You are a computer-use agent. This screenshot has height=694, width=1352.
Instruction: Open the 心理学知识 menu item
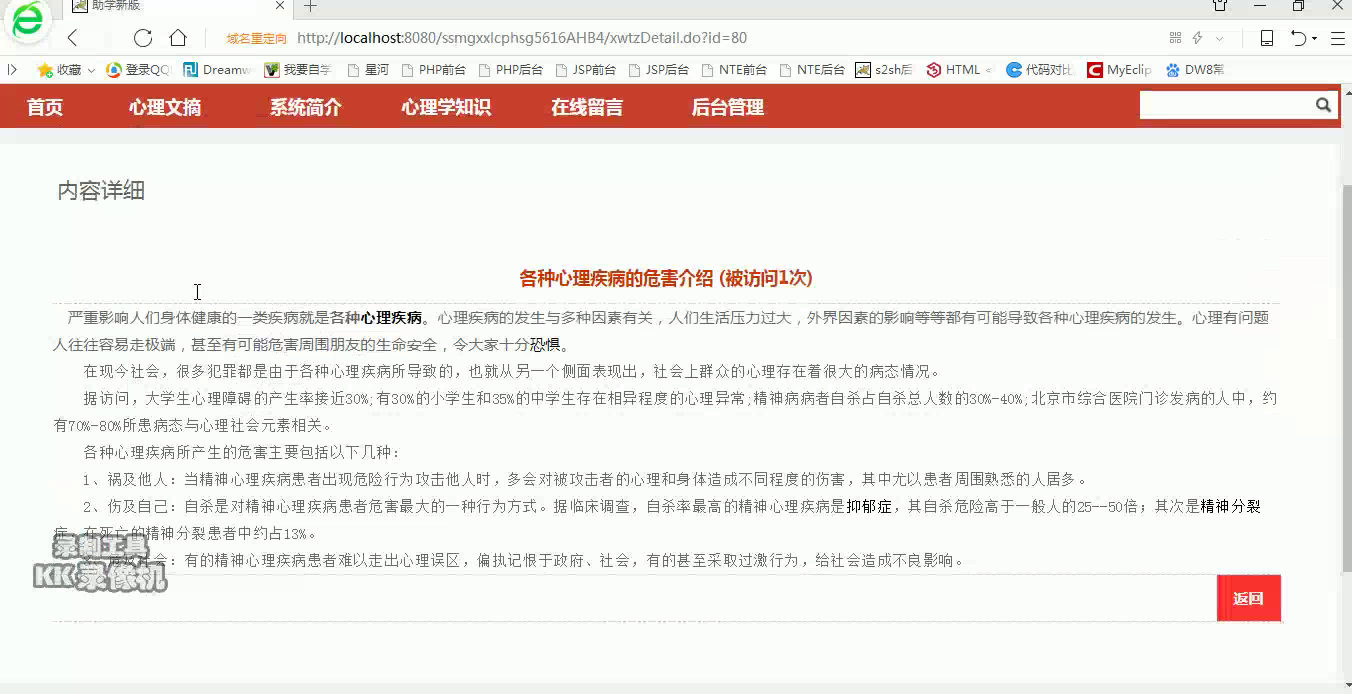click(x=446, y=107)
